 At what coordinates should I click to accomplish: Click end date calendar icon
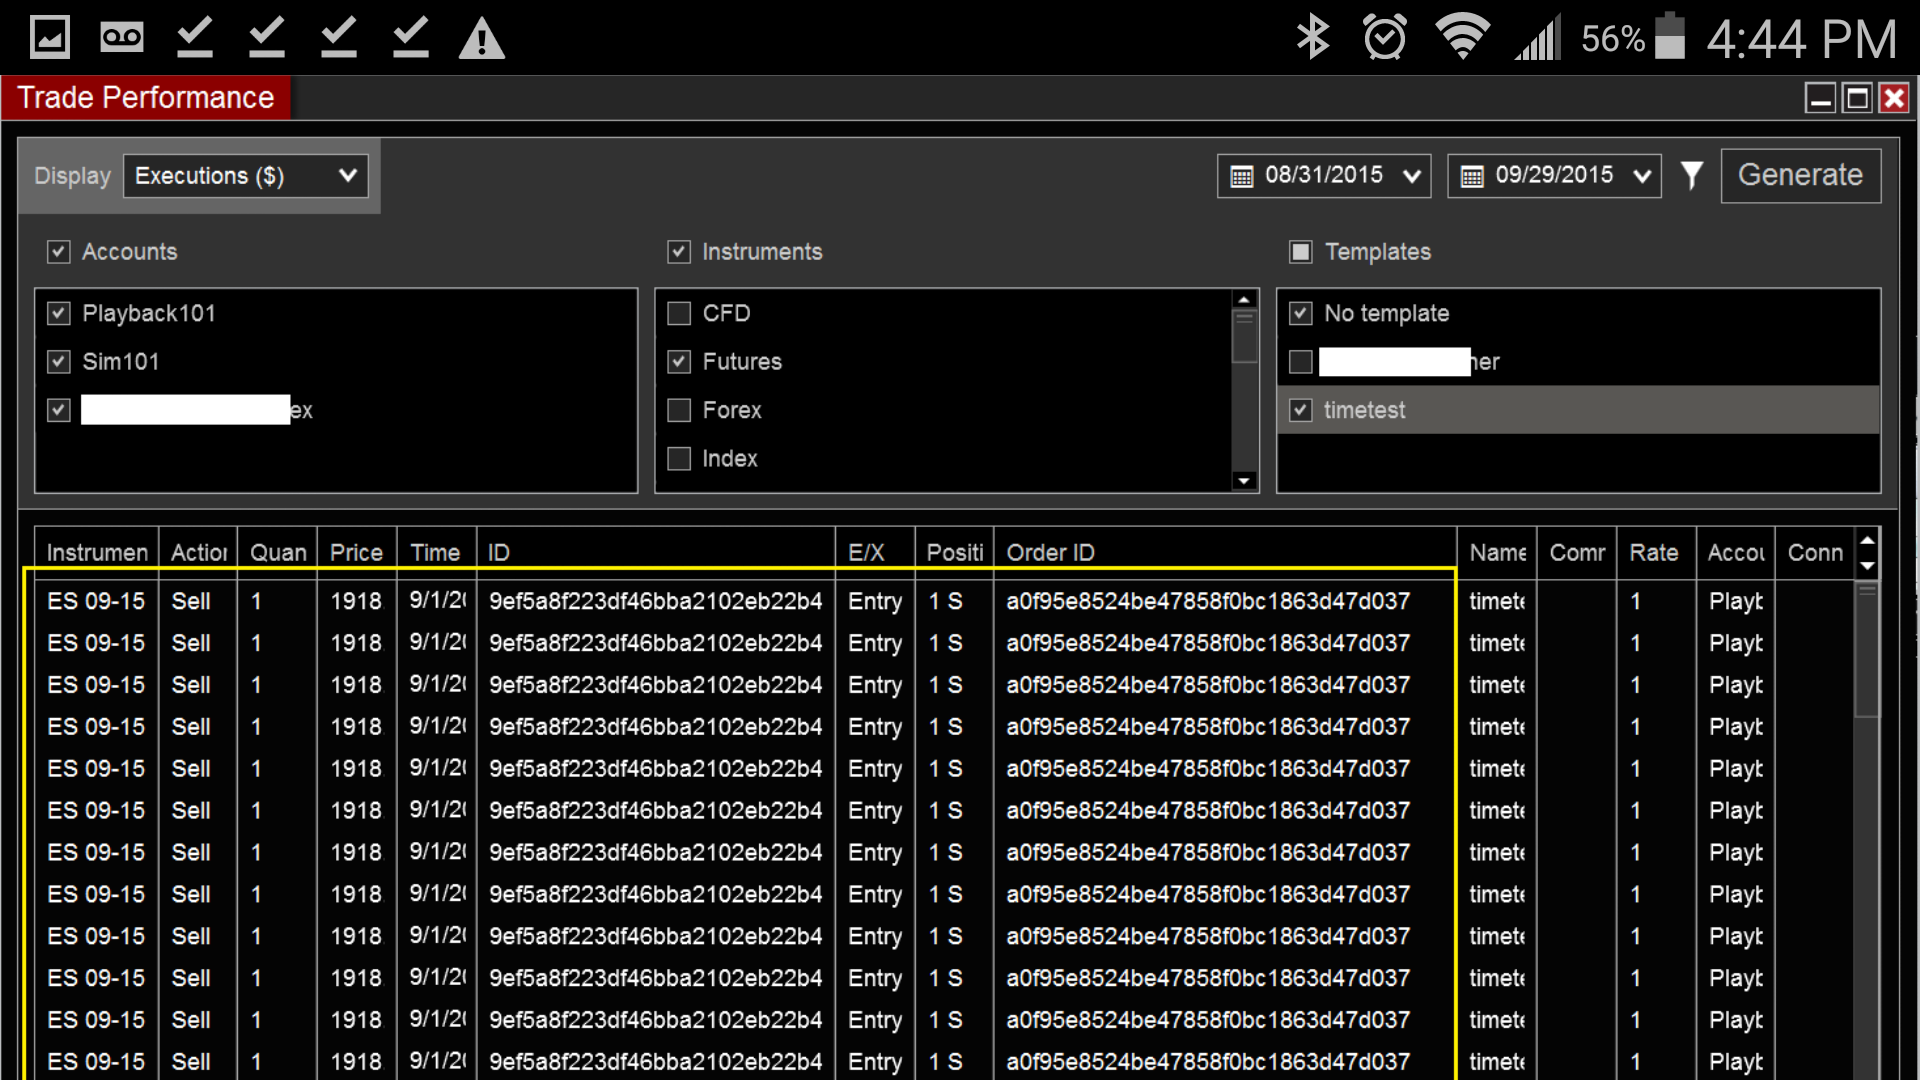point(1472,177)
